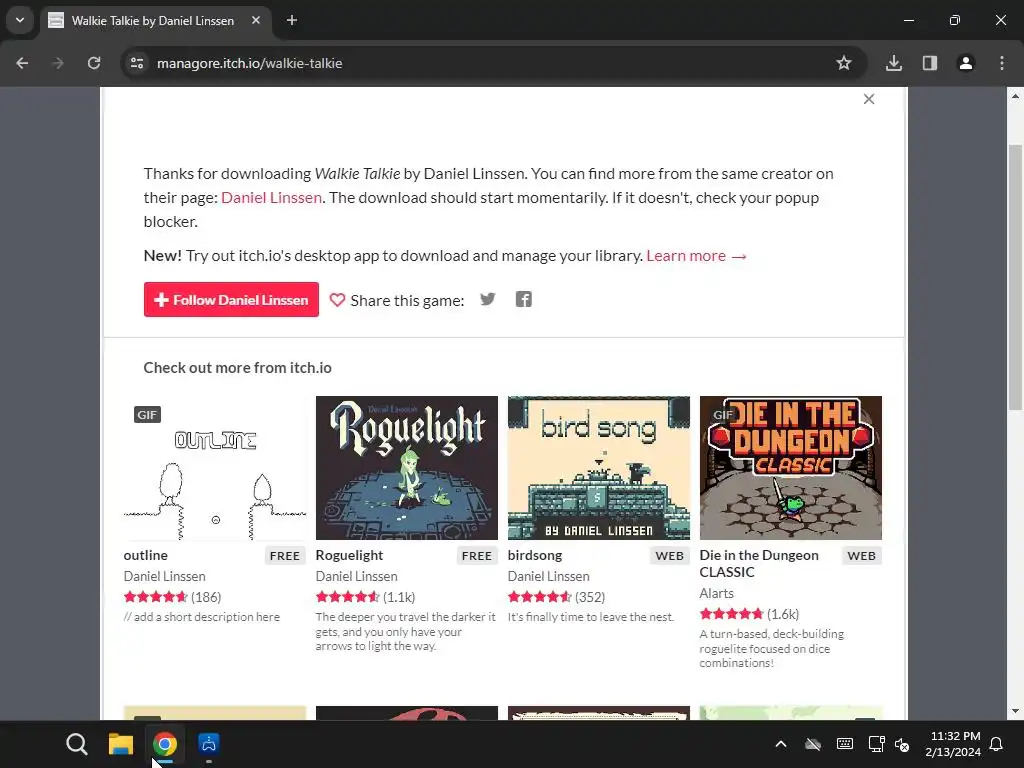Open author Alarts link

pyautogui.click(x=716, y=594)
